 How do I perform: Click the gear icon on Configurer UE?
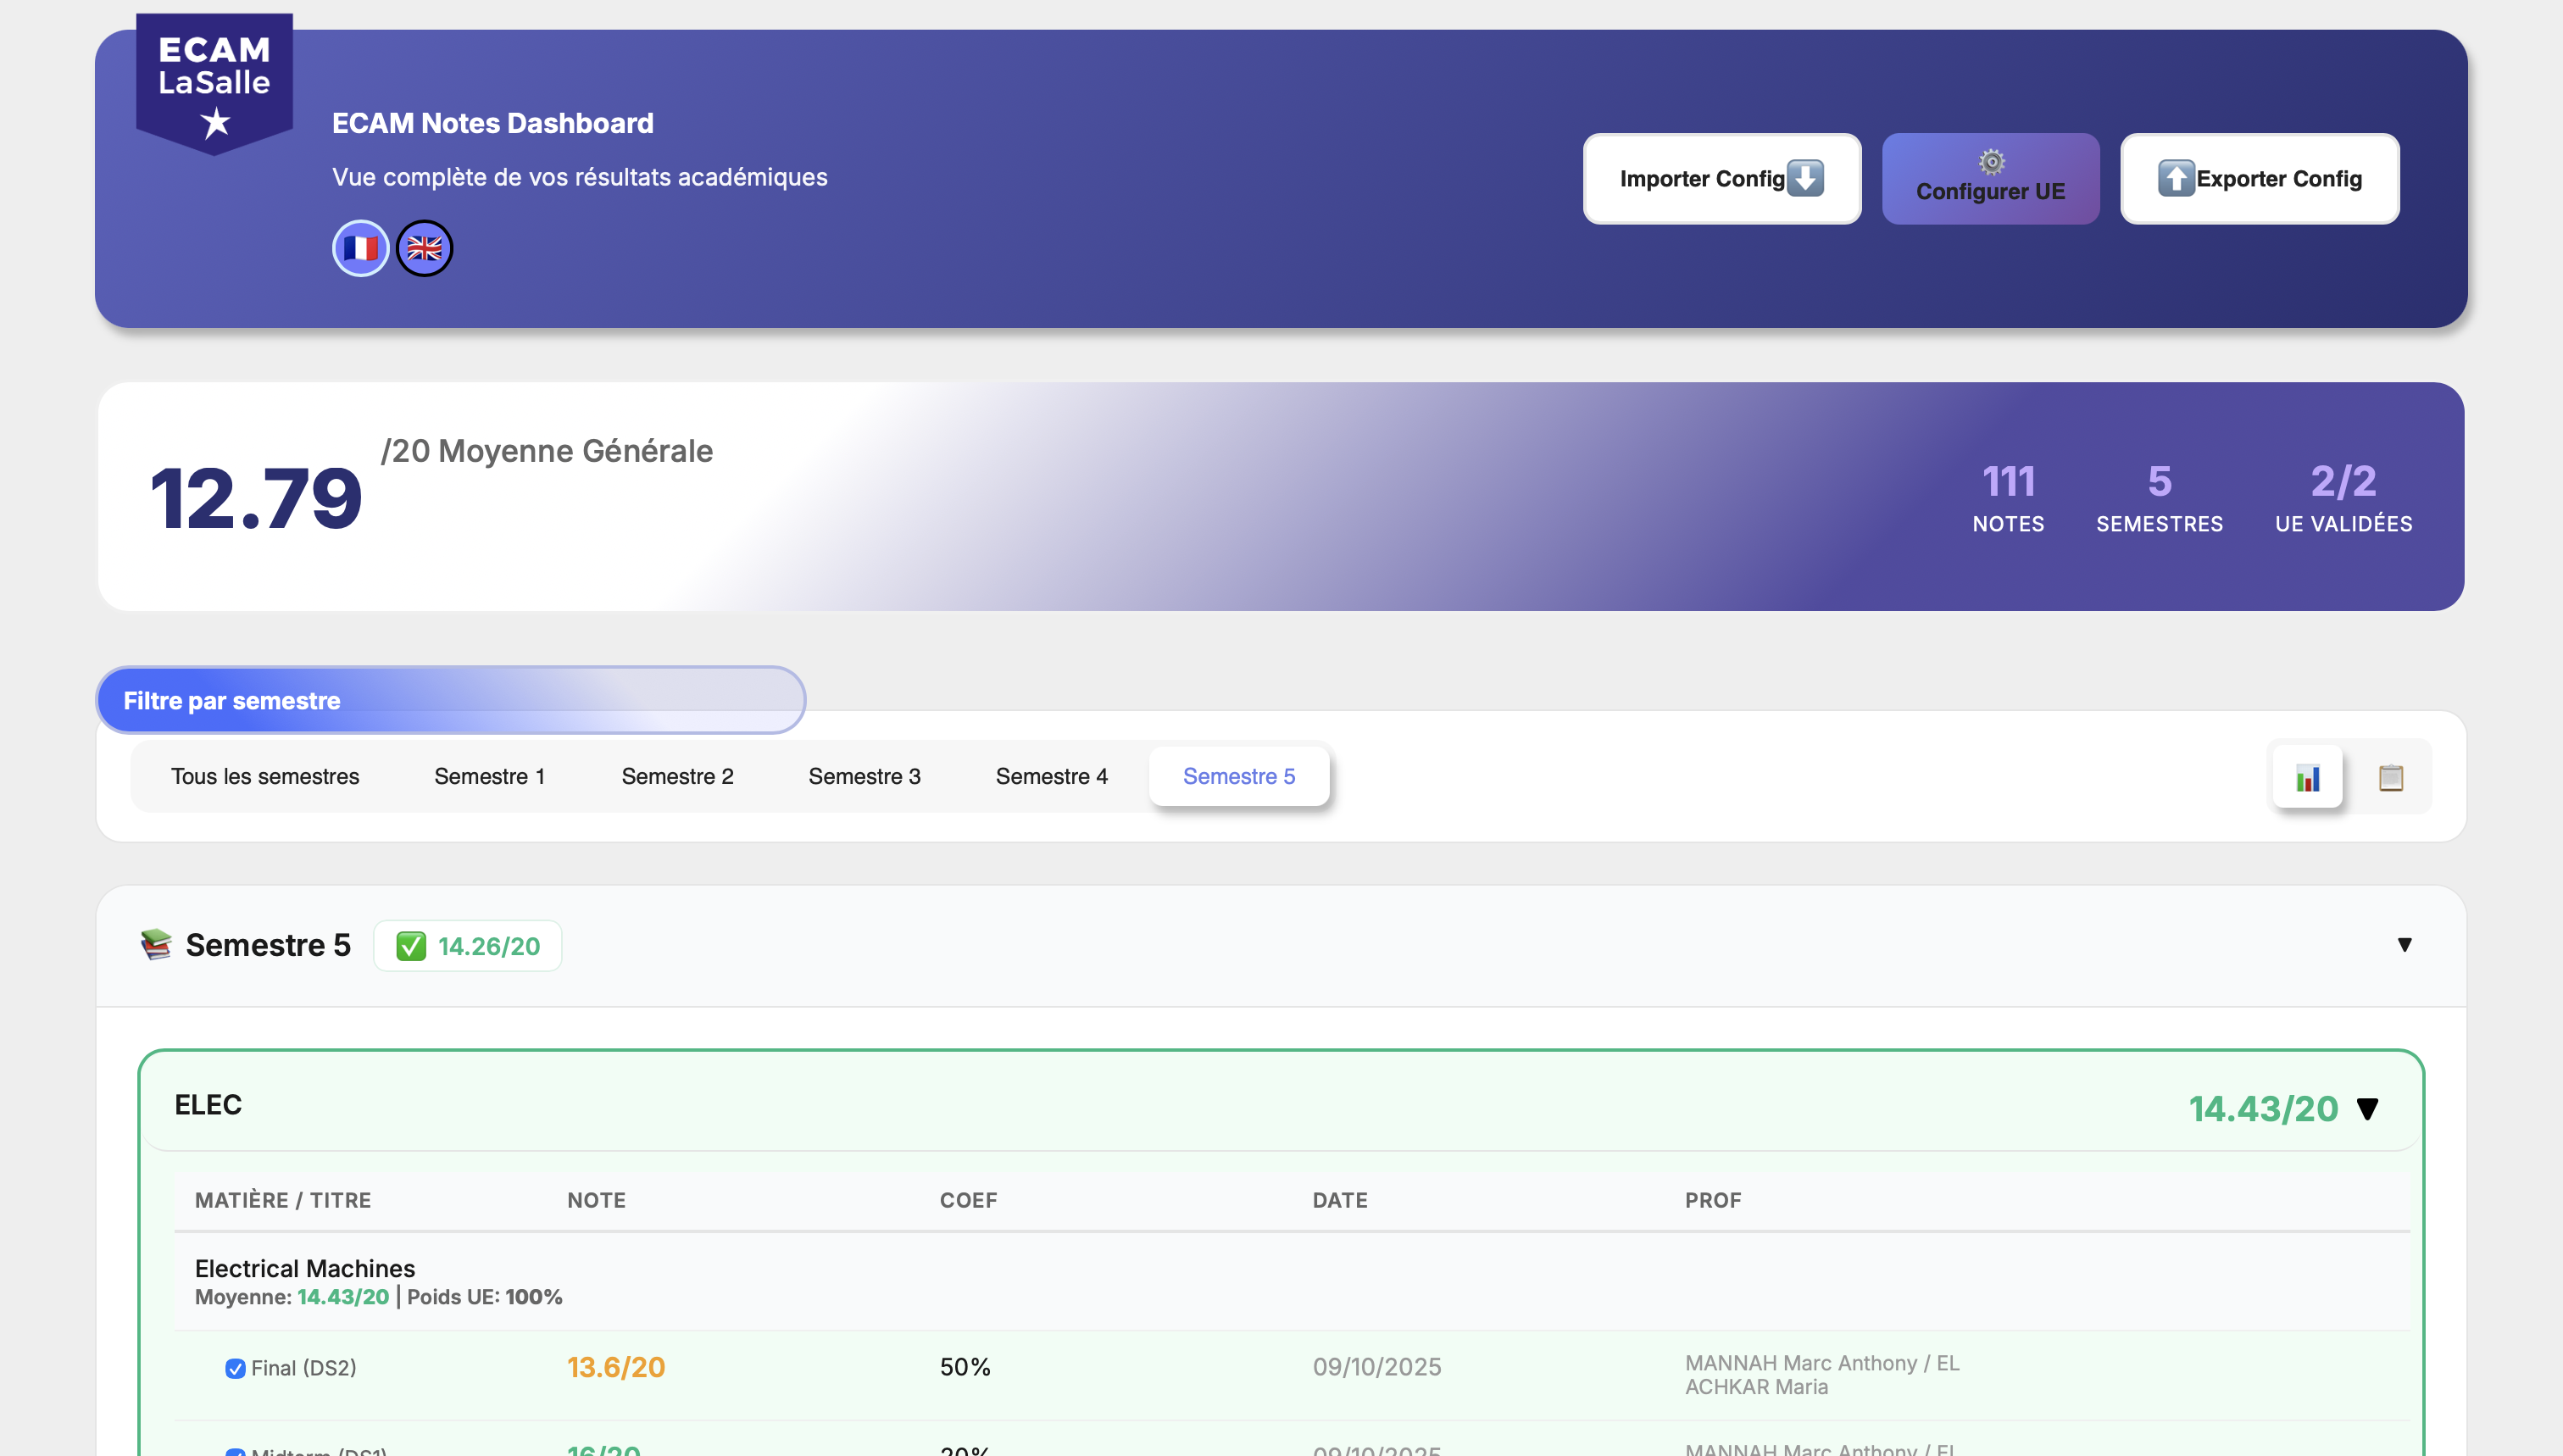1991,160
